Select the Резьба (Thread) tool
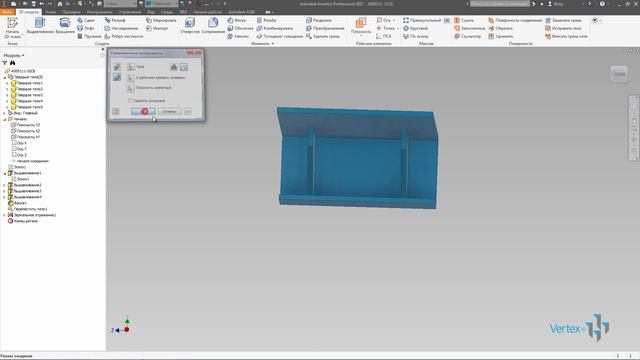 [267, 20]
